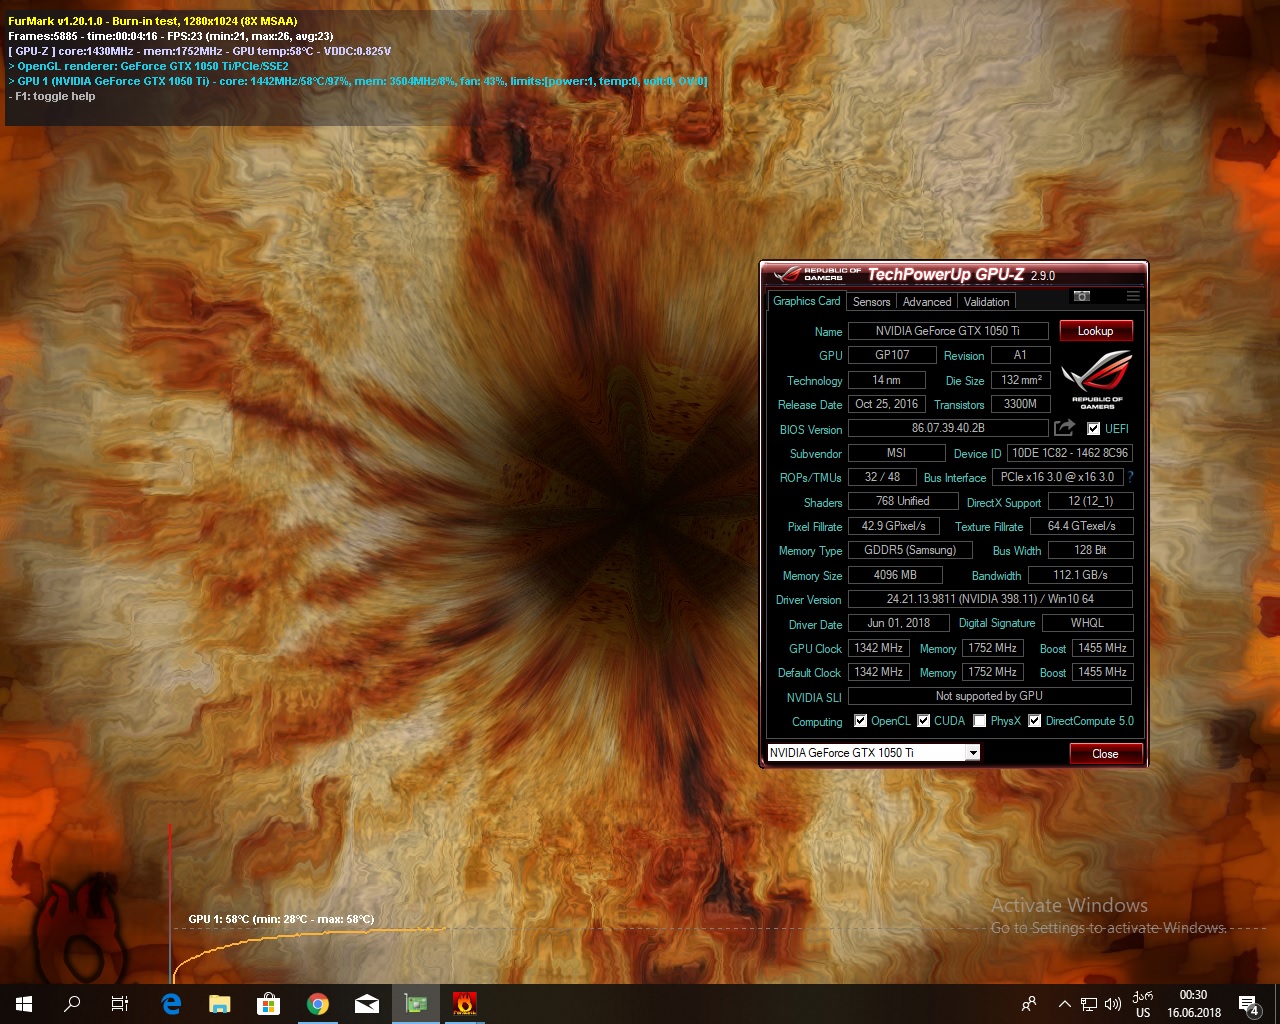
Task: Show hidden system tray icons
Action: pos(1065,1004)
